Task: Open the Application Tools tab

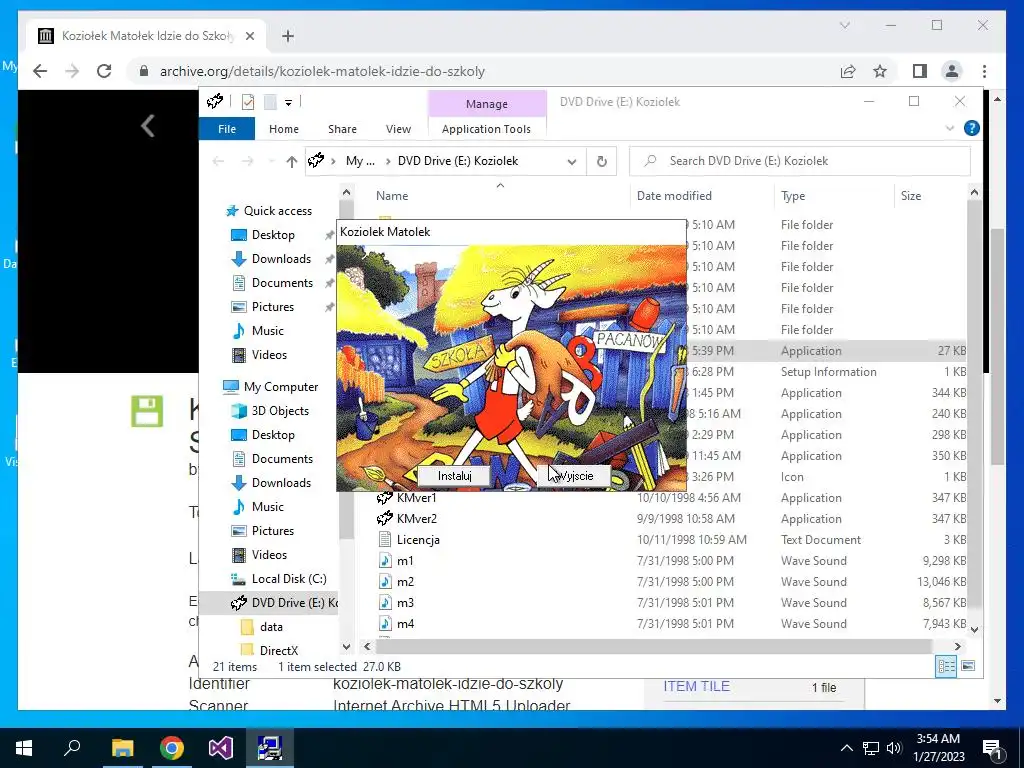Action: (x=487, y=129)
